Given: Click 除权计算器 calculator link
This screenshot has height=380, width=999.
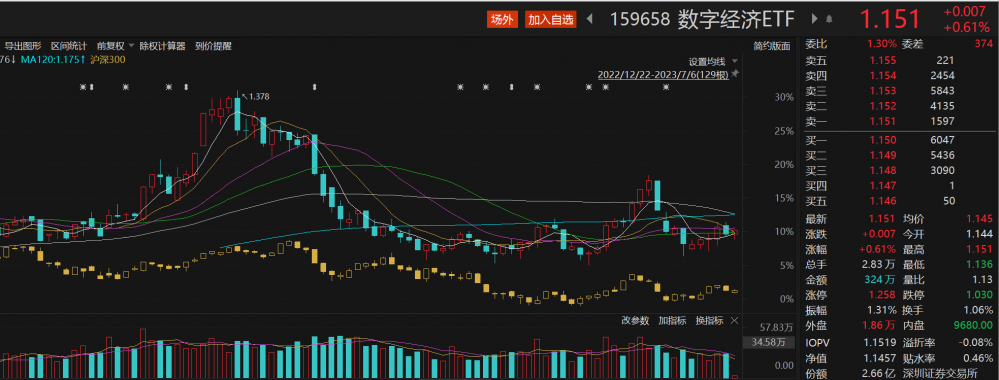Looking at the screenshot, I should (x=162, y=46).
